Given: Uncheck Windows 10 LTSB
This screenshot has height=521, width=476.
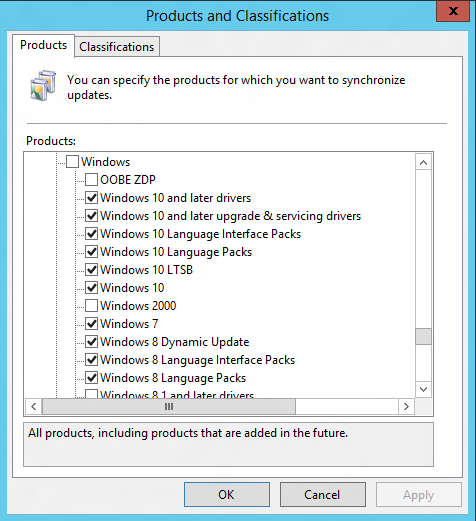Looking at the screenshot, I should click(91, 270).
